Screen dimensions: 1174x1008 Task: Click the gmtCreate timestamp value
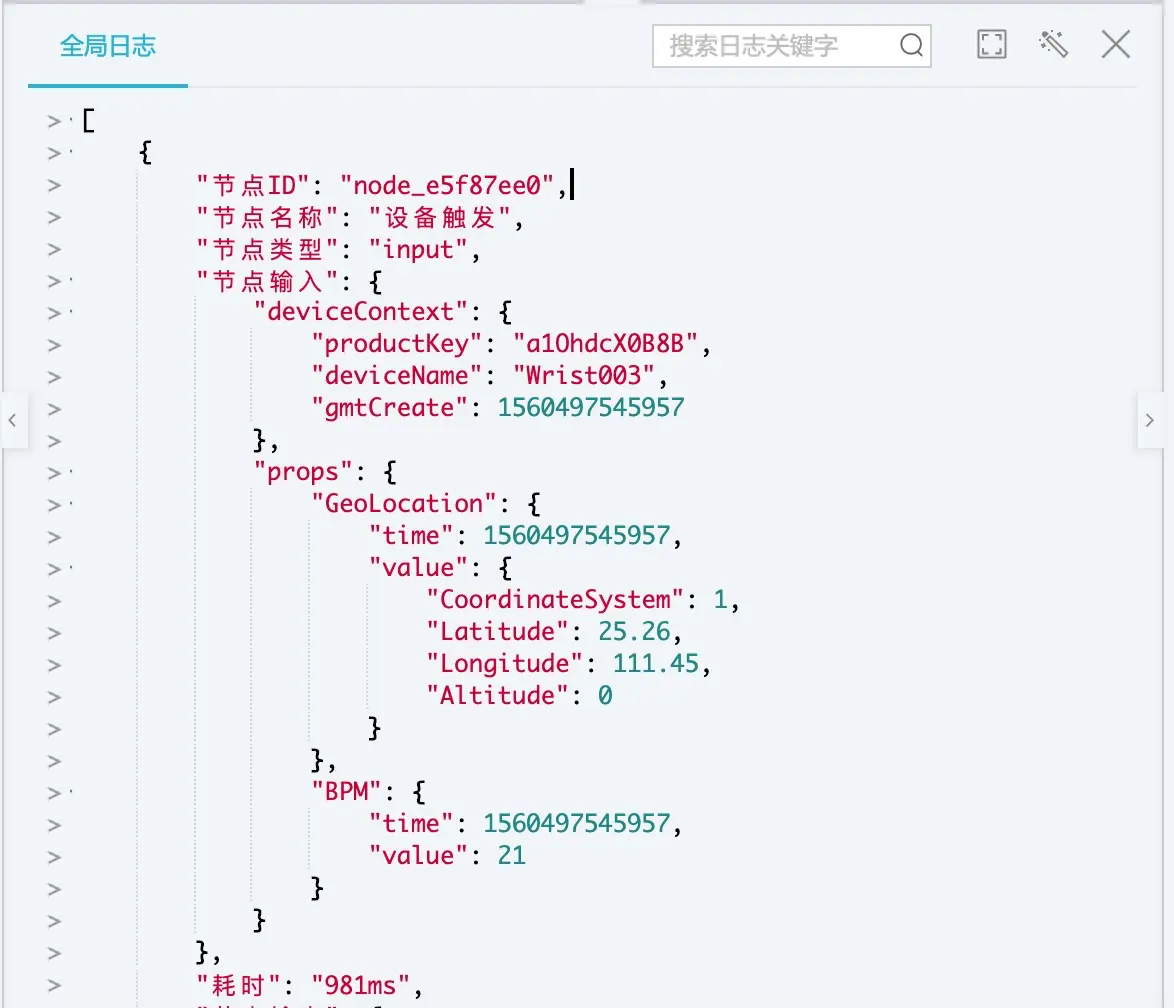(591, 407)
